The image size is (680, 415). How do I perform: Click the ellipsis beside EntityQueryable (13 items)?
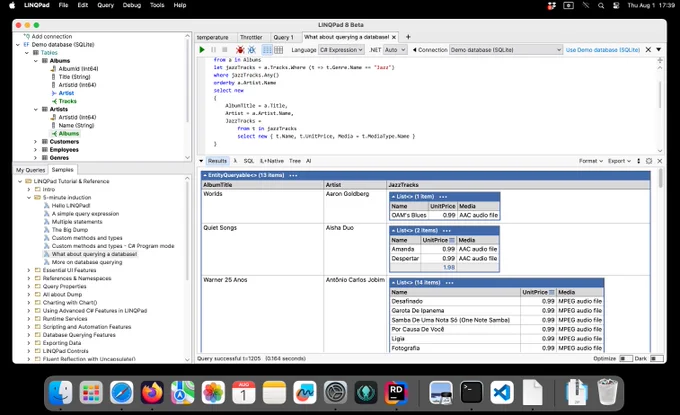pos(293,175)
